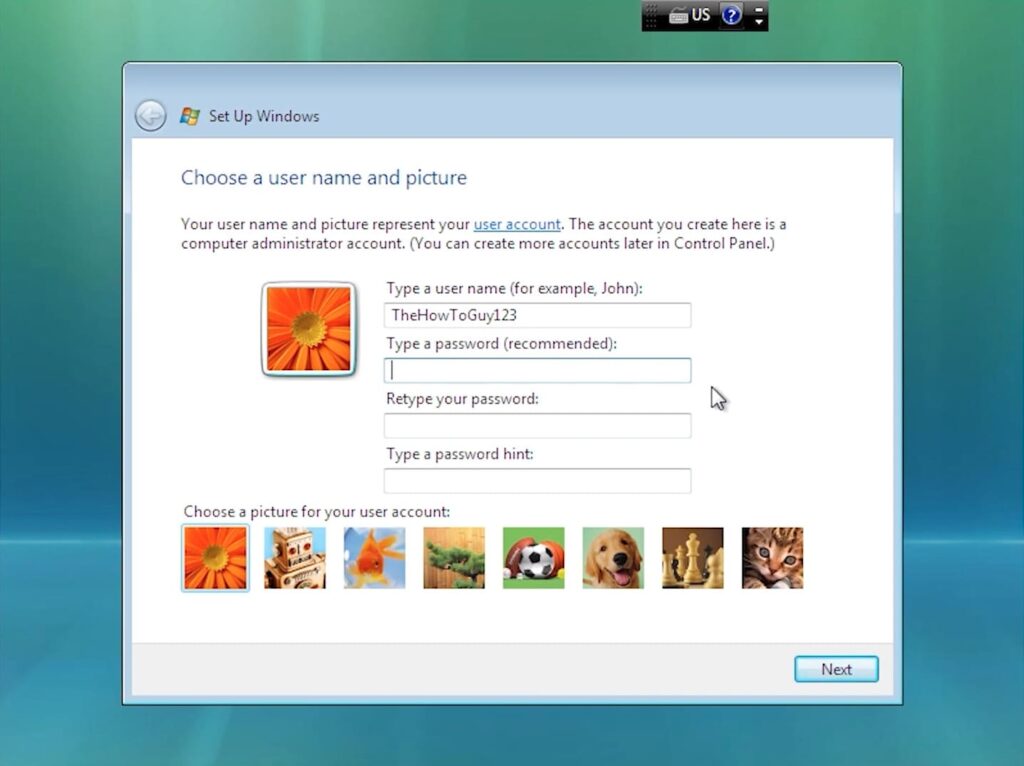
Task: Pick the chess pieces account picture
Action: pos(692,558)
